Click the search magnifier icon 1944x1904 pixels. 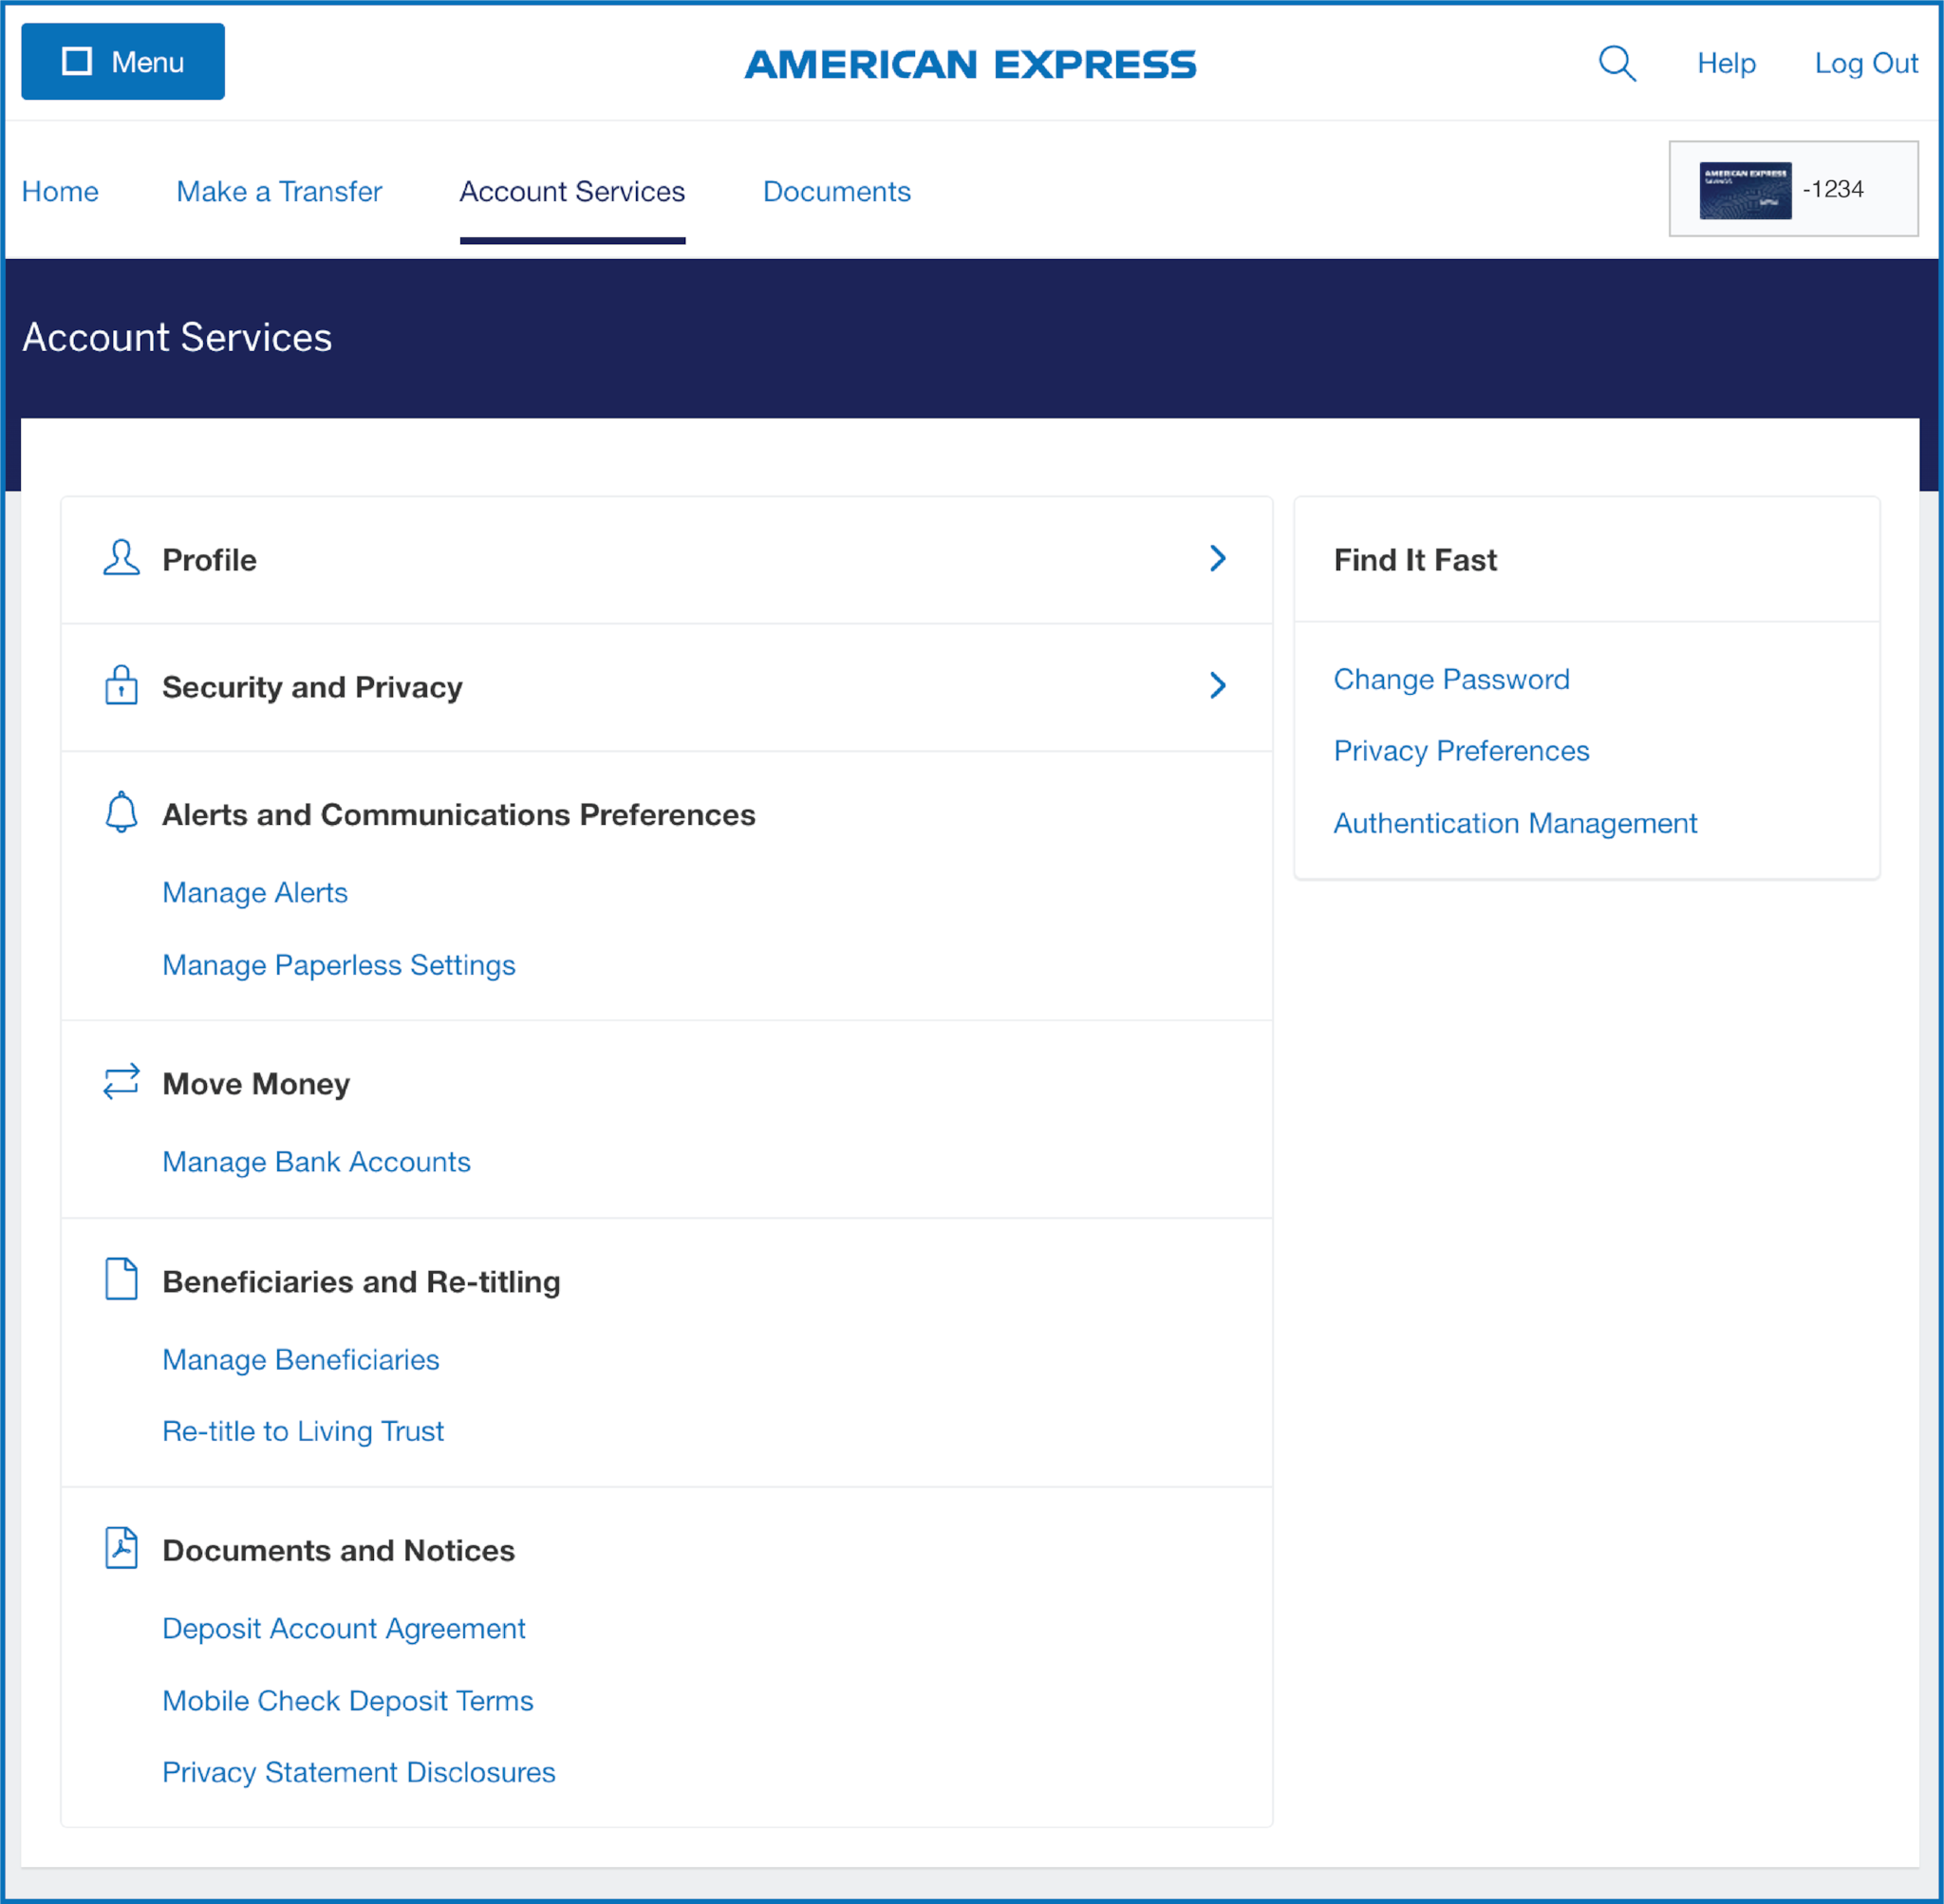coord(1616,63)
